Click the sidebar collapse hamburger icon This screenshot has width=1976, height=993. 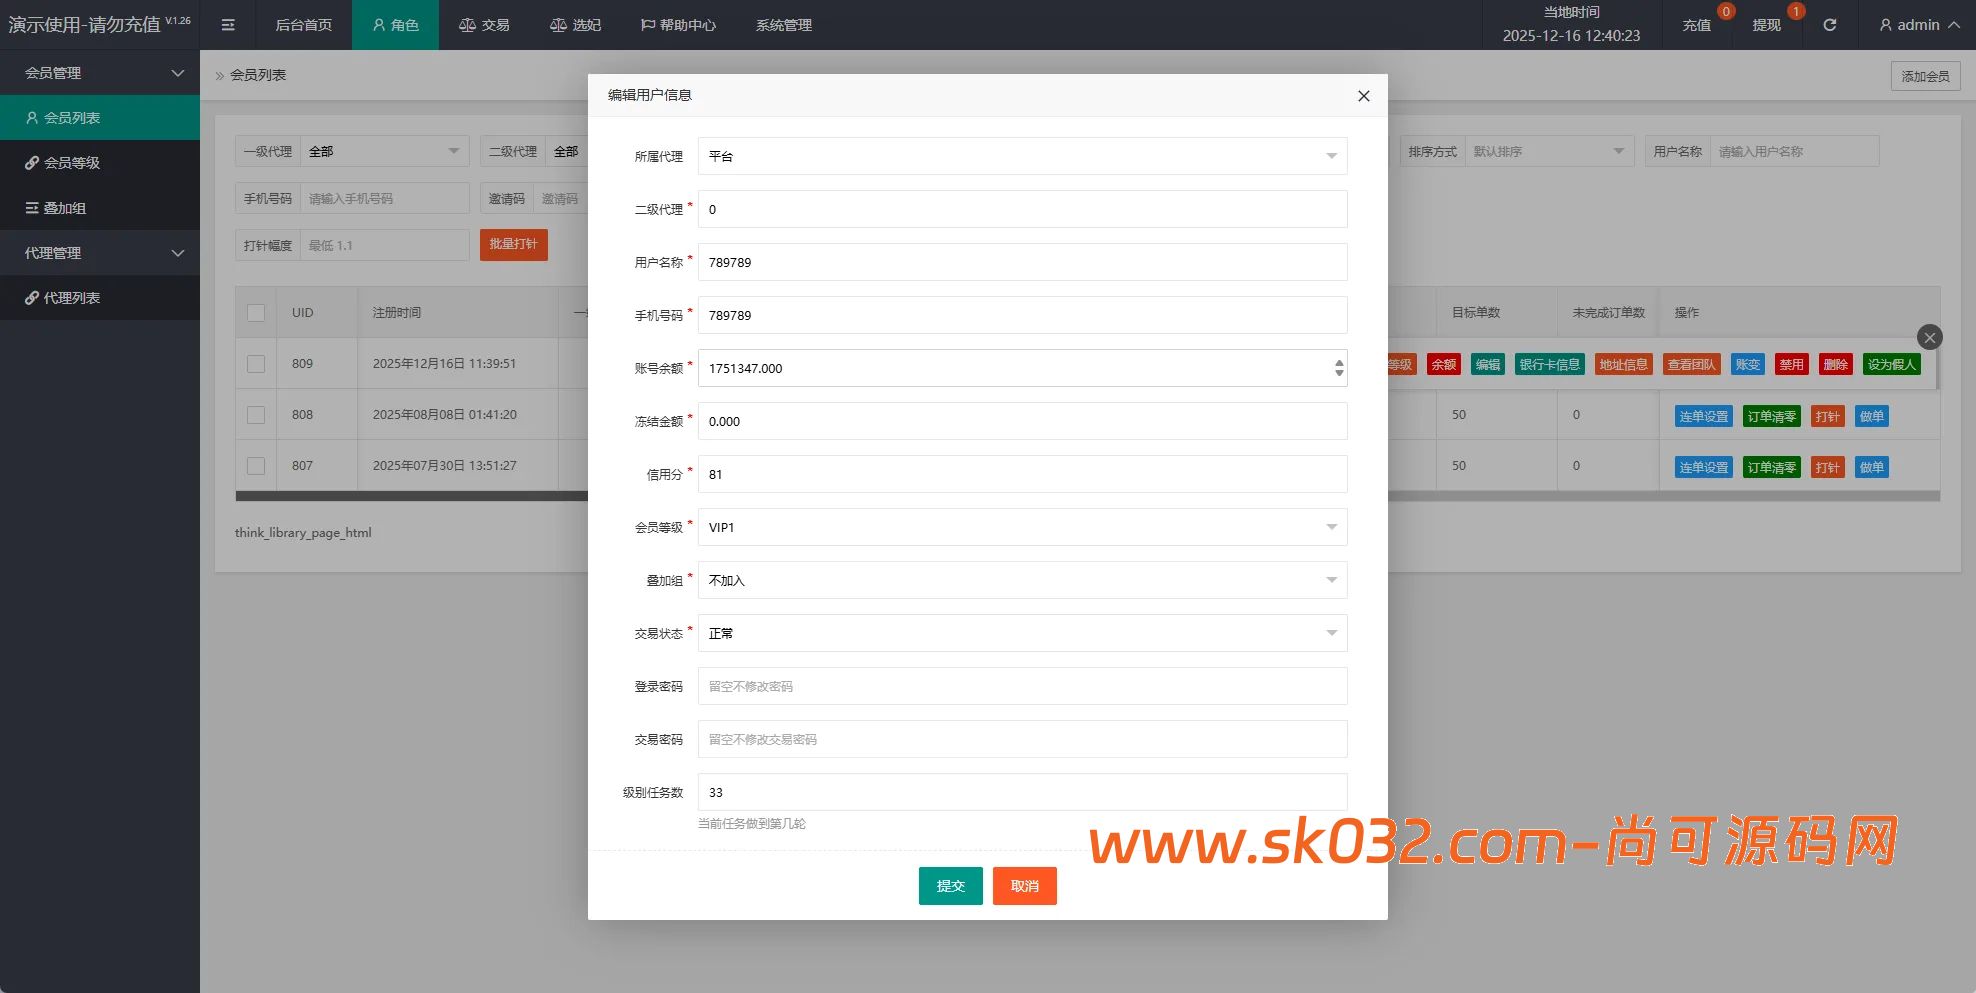tap(228, 25)
